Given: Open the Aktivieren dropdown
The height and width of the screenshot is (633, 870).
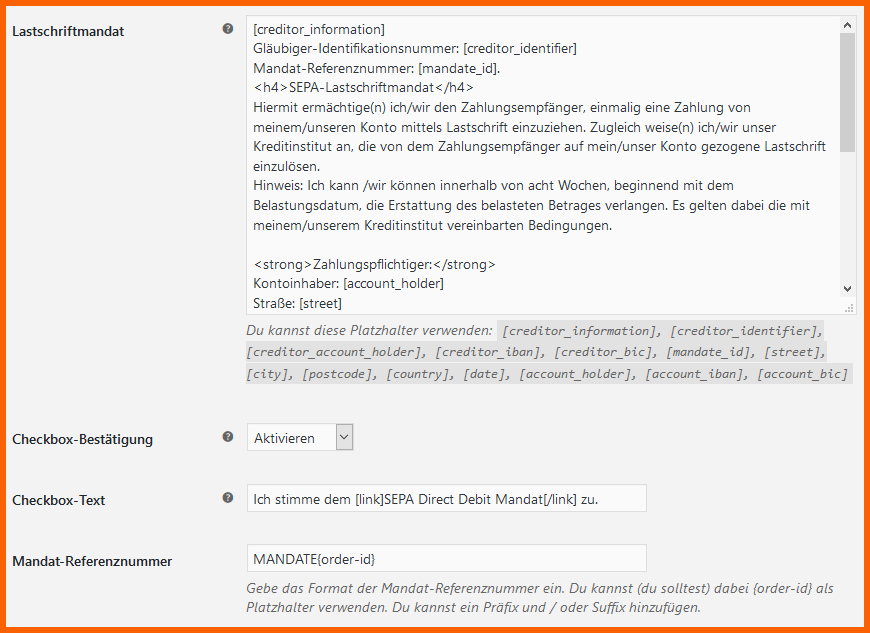Looking at the screenshot, I should tap(300, 438).
